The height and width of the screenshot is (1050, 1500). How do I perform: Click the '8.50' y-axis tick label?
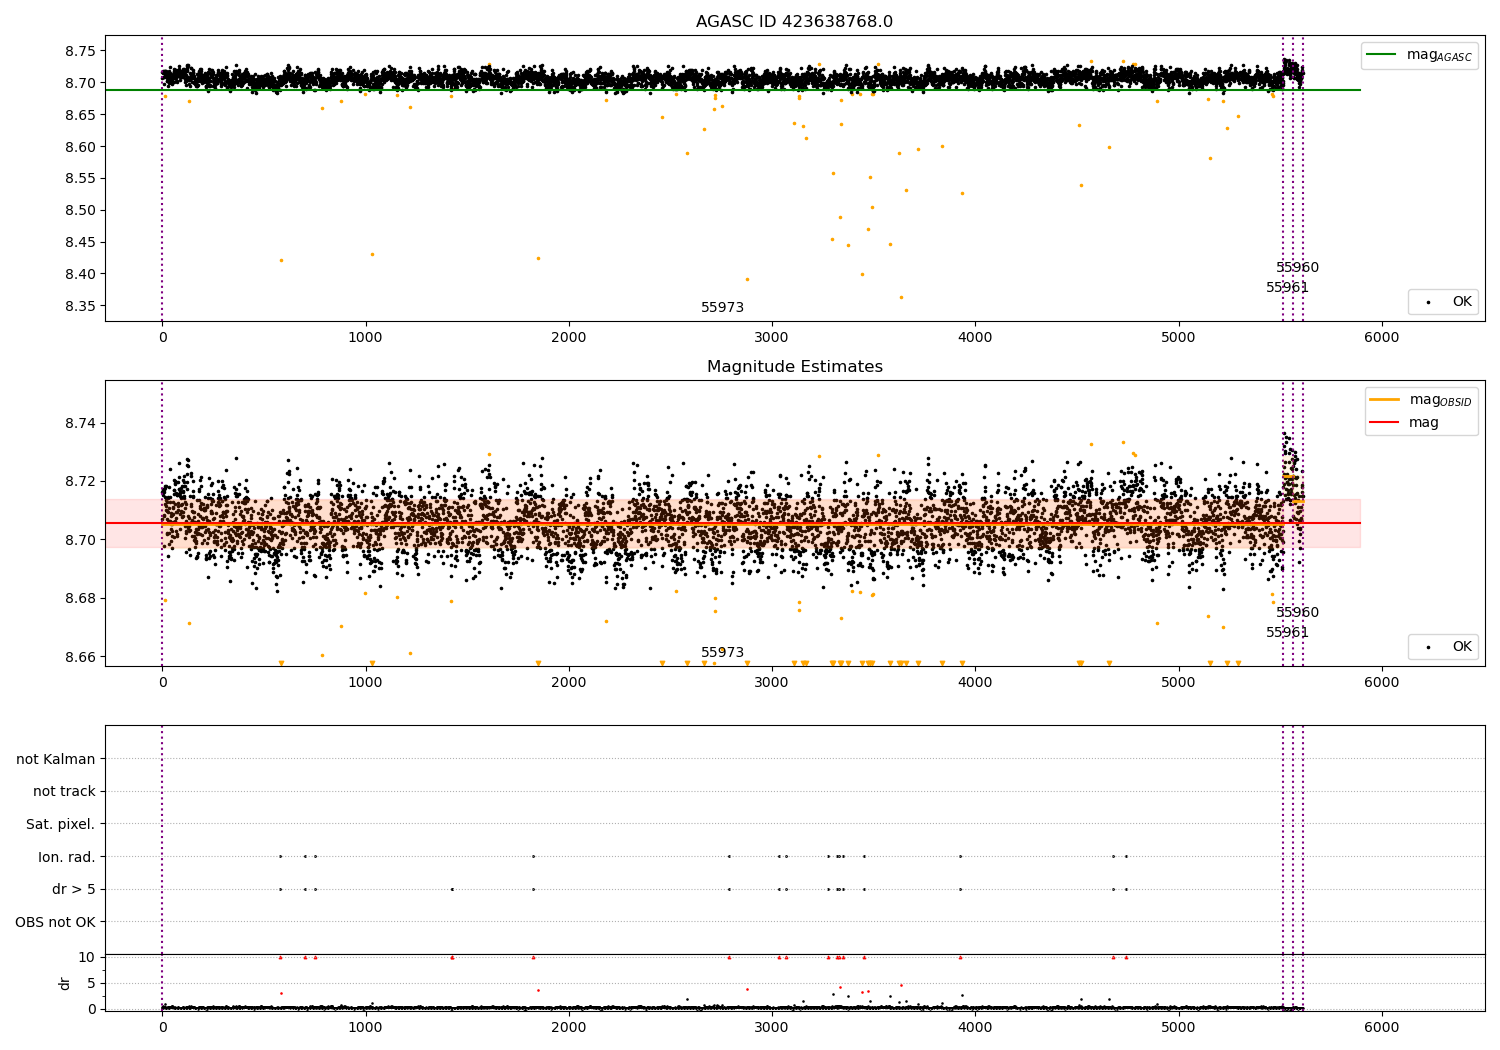point(80,210)
